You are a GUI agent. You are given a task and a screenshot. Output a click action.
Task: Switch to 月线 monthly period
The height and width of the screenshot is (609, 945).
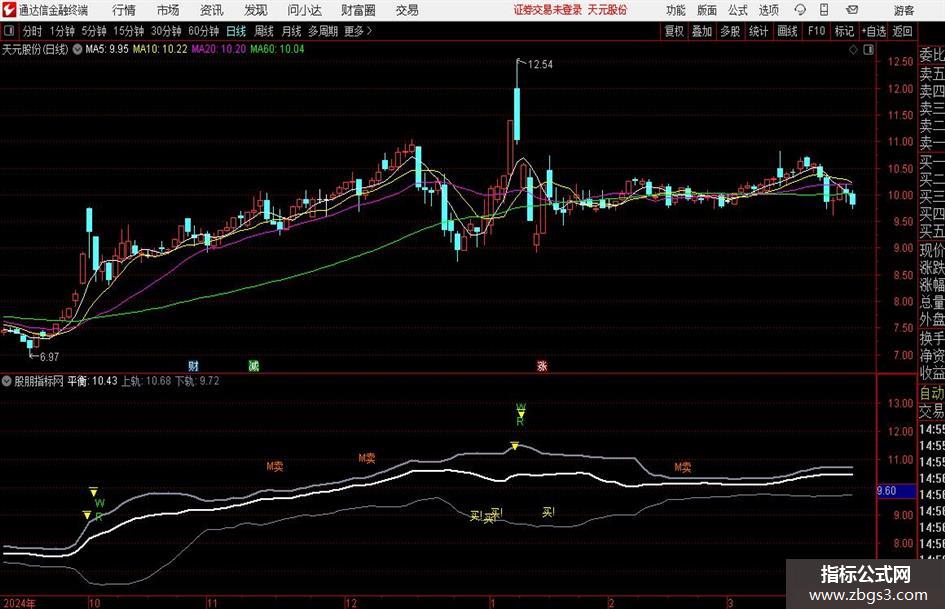[x=291, y=31]
